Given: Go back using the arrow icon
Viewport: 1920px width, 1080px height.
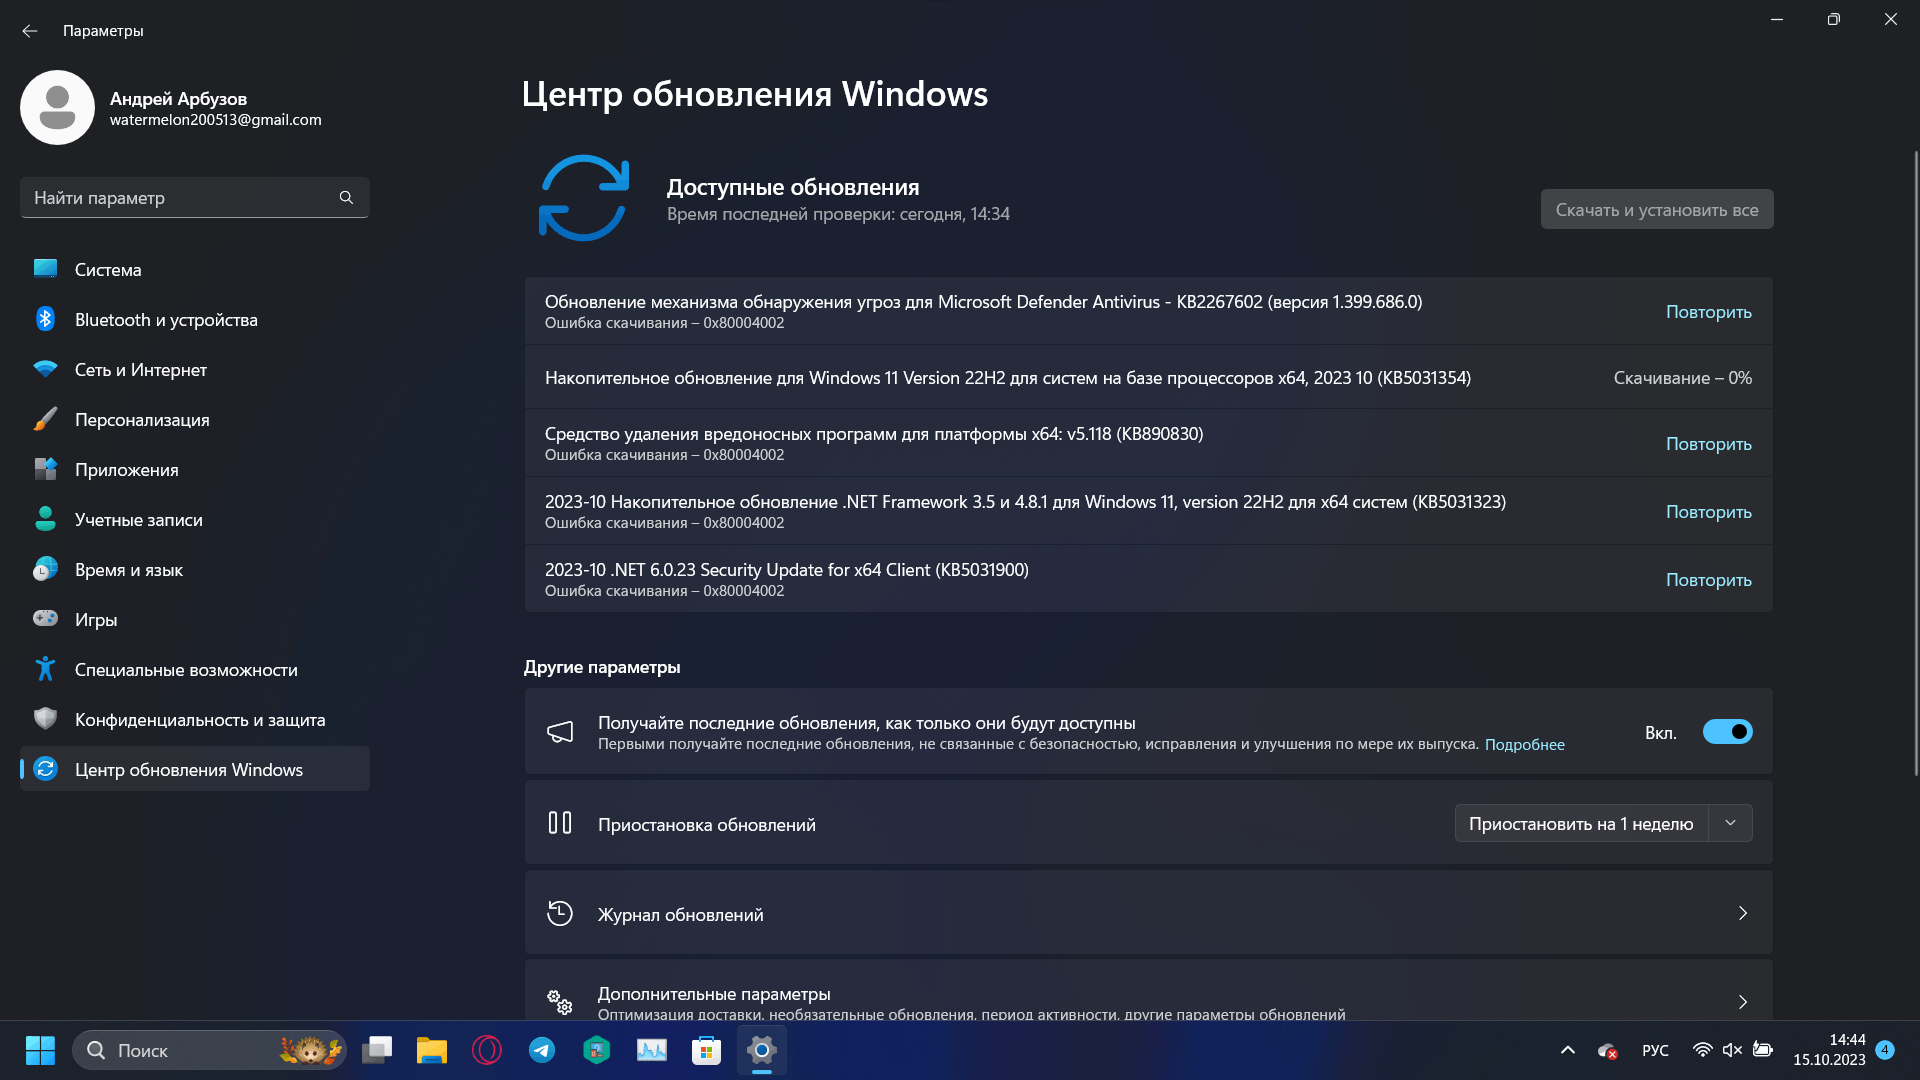Looking at the screenshot, I should click(30, 31).
